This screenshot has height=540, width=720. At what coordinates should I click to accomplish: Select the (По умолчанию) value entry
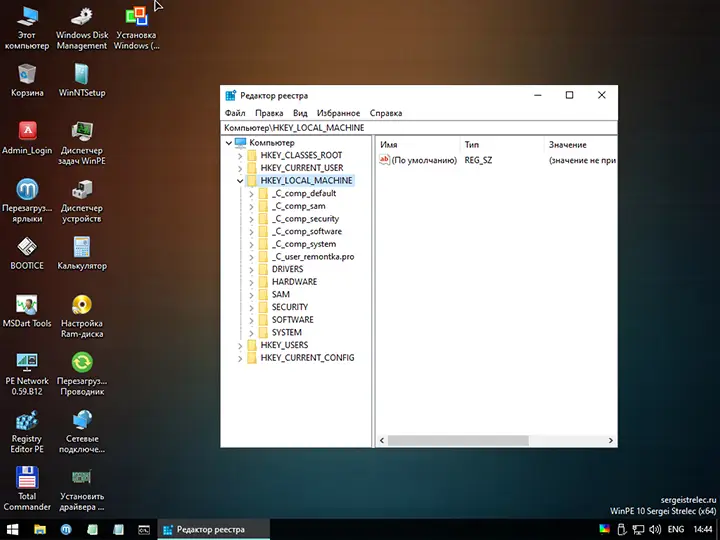click(418, 160)
